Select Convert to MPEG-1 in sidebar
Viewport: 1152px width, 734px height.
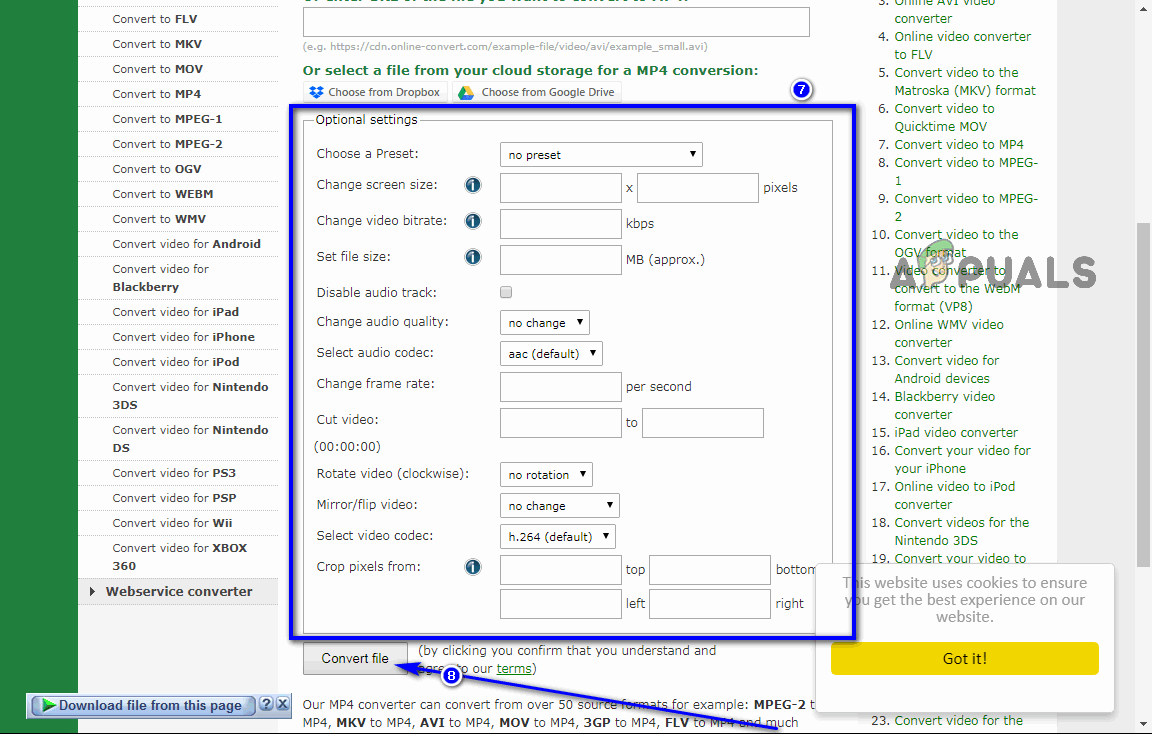(x=168, y=119)
